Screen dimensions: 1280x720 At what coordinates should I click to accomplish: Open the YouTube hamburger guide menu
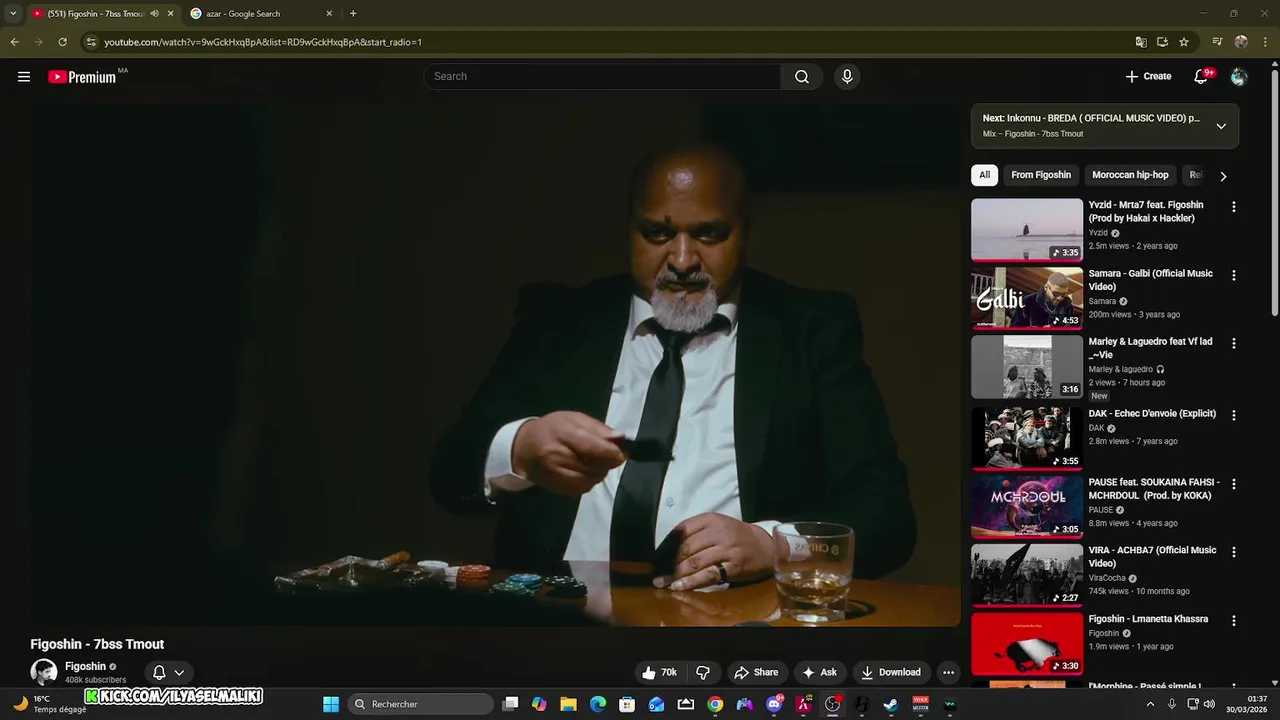click(24, 76)
